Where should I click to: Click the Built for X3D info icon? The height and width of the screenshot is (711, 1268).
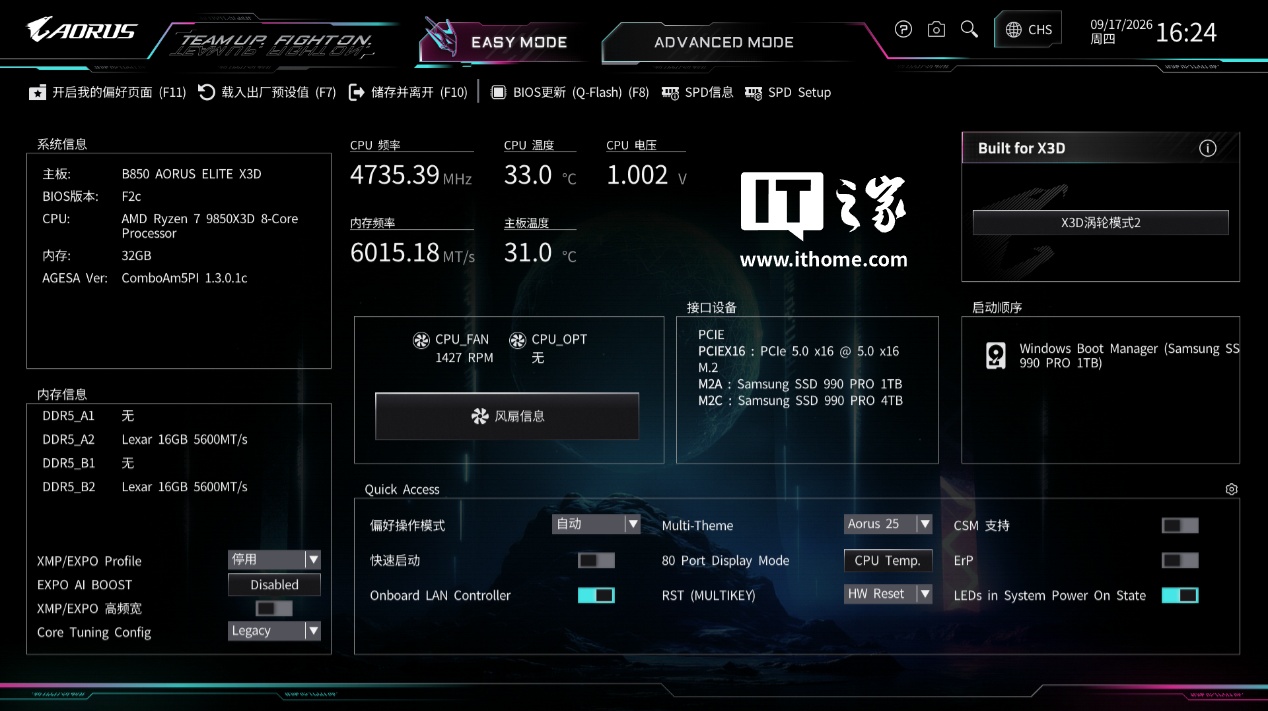(1208, 148)
